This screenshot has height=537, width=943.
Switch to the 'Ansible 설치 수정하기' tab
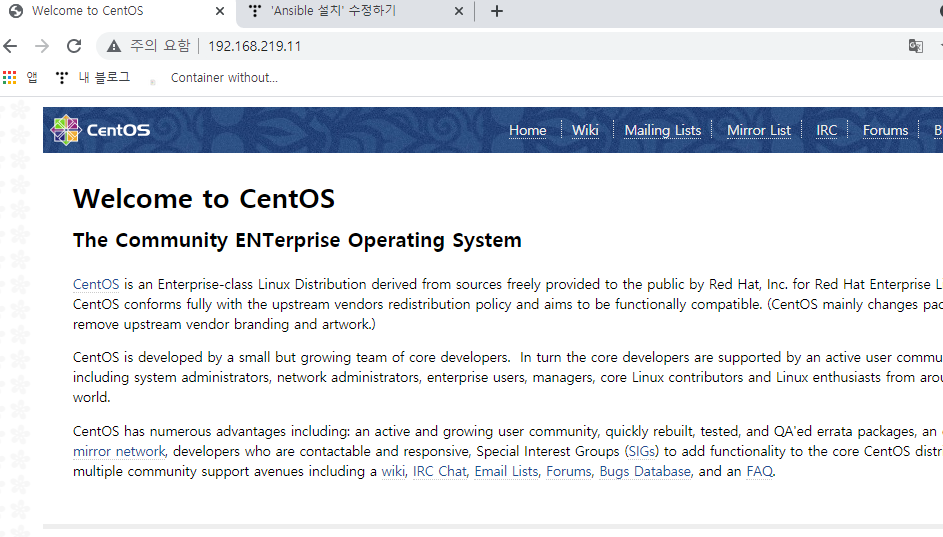coord(355,11)
